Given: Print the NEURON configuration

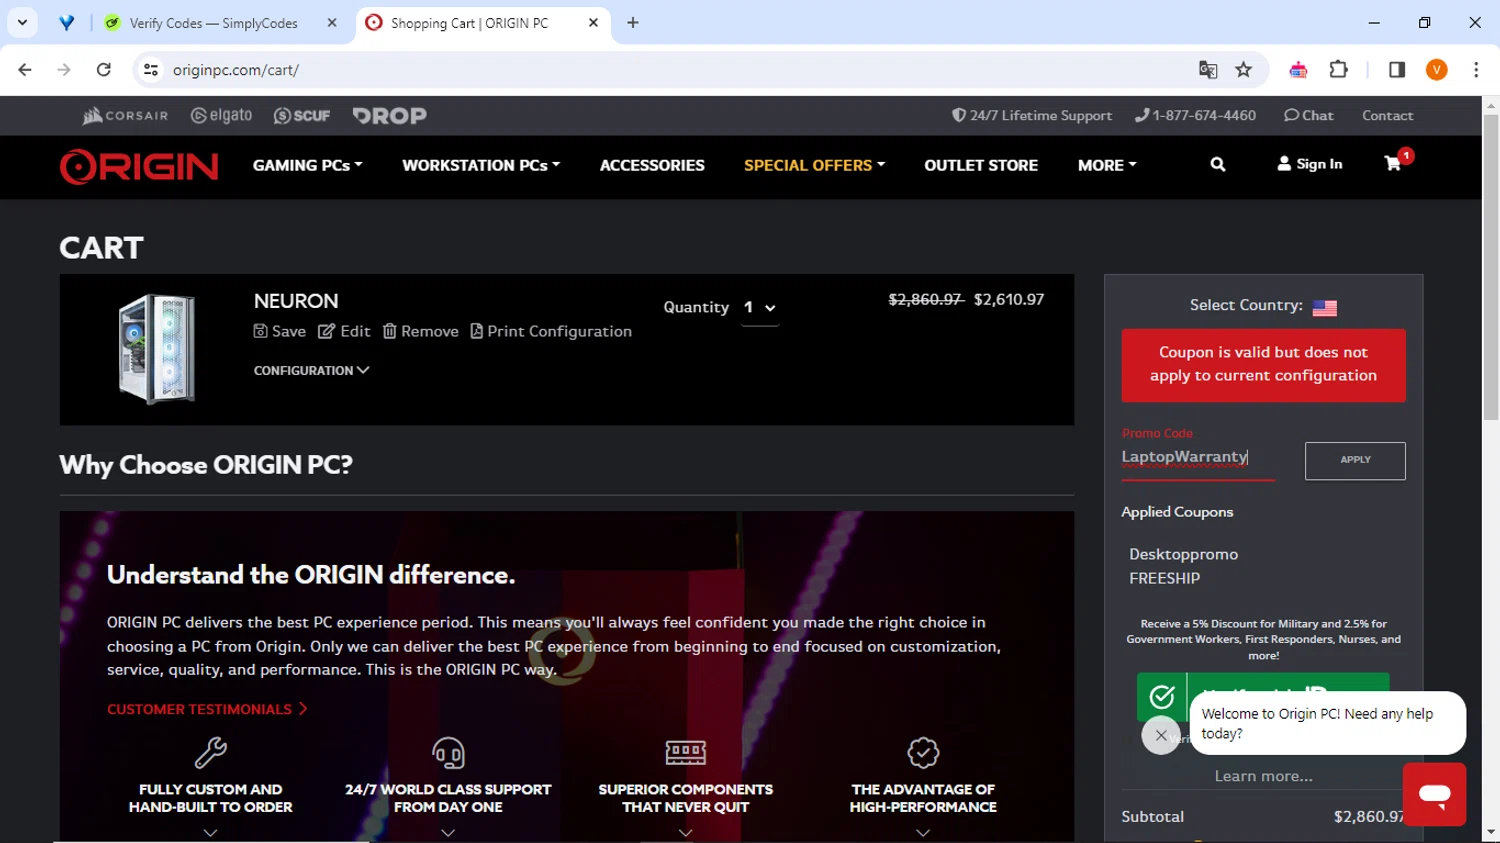Looking at the screenshot, I should (x=551, y=332).
